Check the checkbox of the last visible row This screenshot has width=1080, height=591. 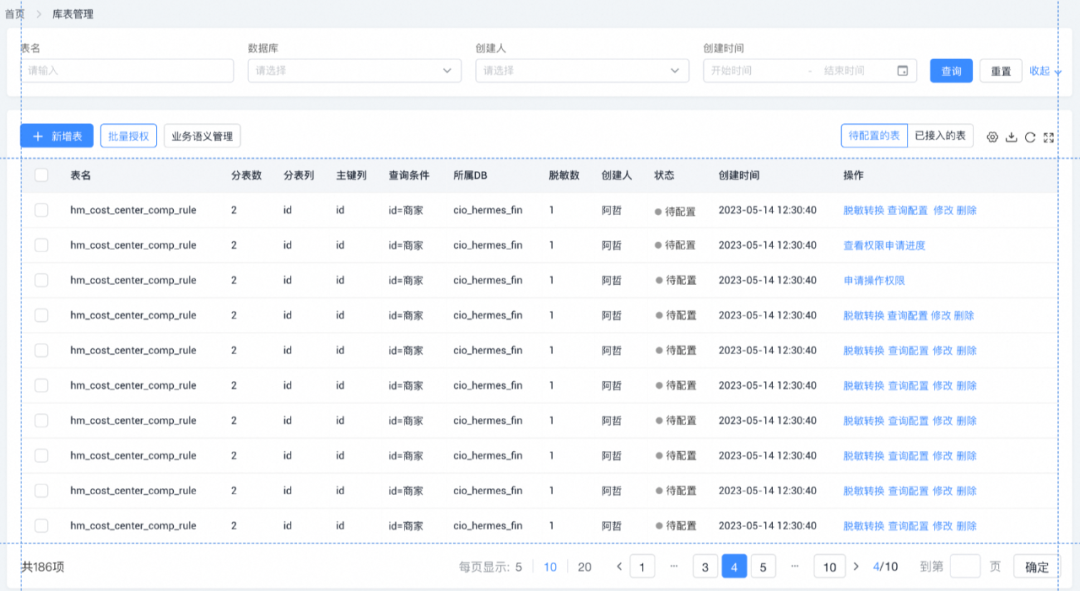(x=41, y=525)
